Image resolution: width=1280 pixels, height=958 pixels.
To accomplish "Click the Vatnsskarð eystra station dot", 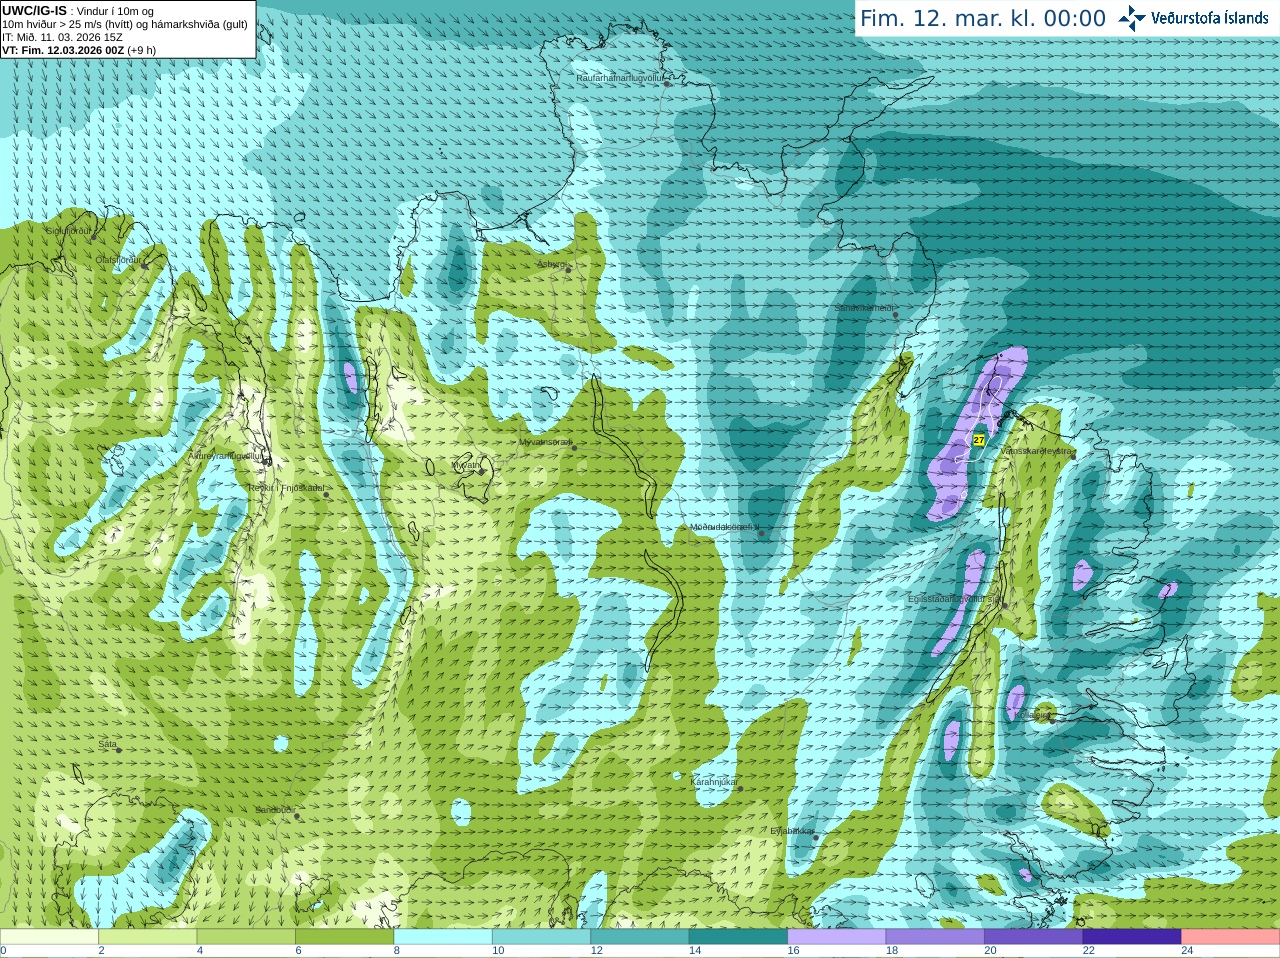I will point(1074,456).
